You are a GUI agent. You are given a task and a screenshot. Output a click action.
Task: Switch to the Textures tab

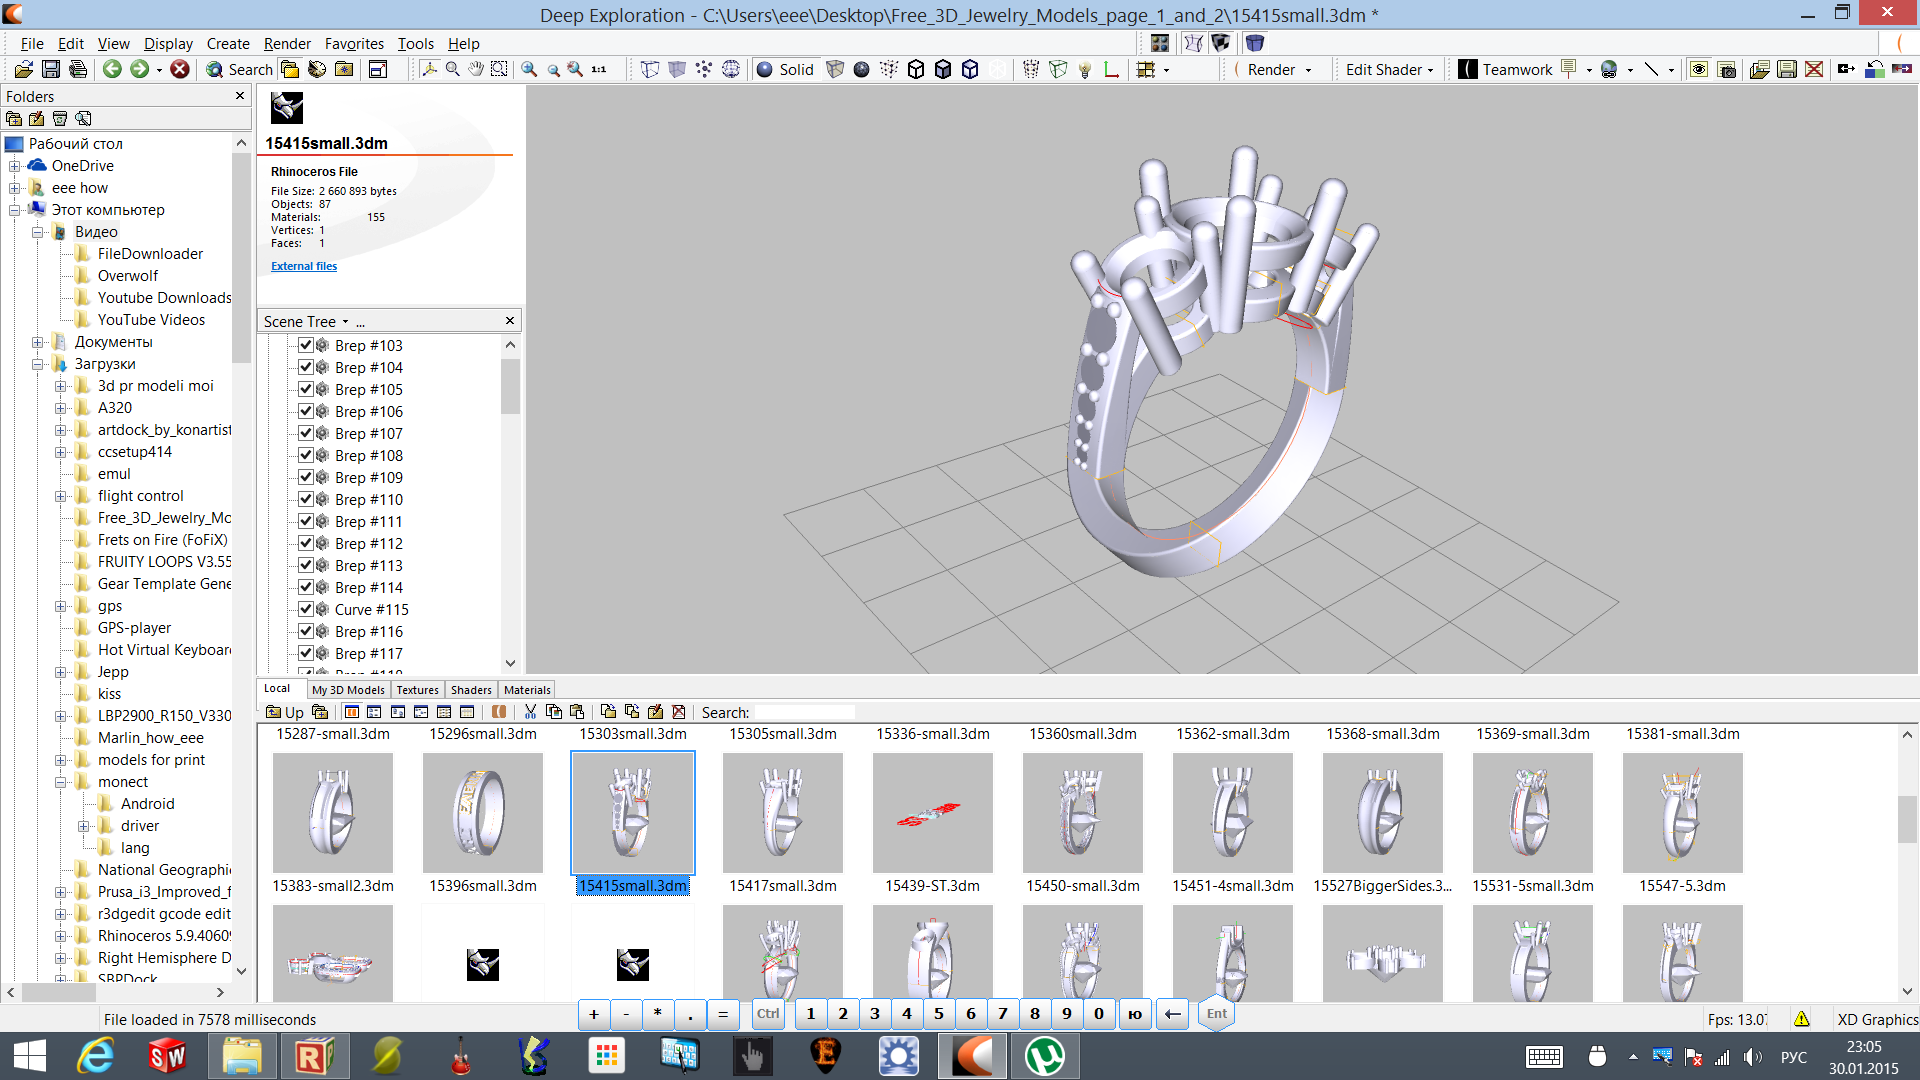coord(417,690)
